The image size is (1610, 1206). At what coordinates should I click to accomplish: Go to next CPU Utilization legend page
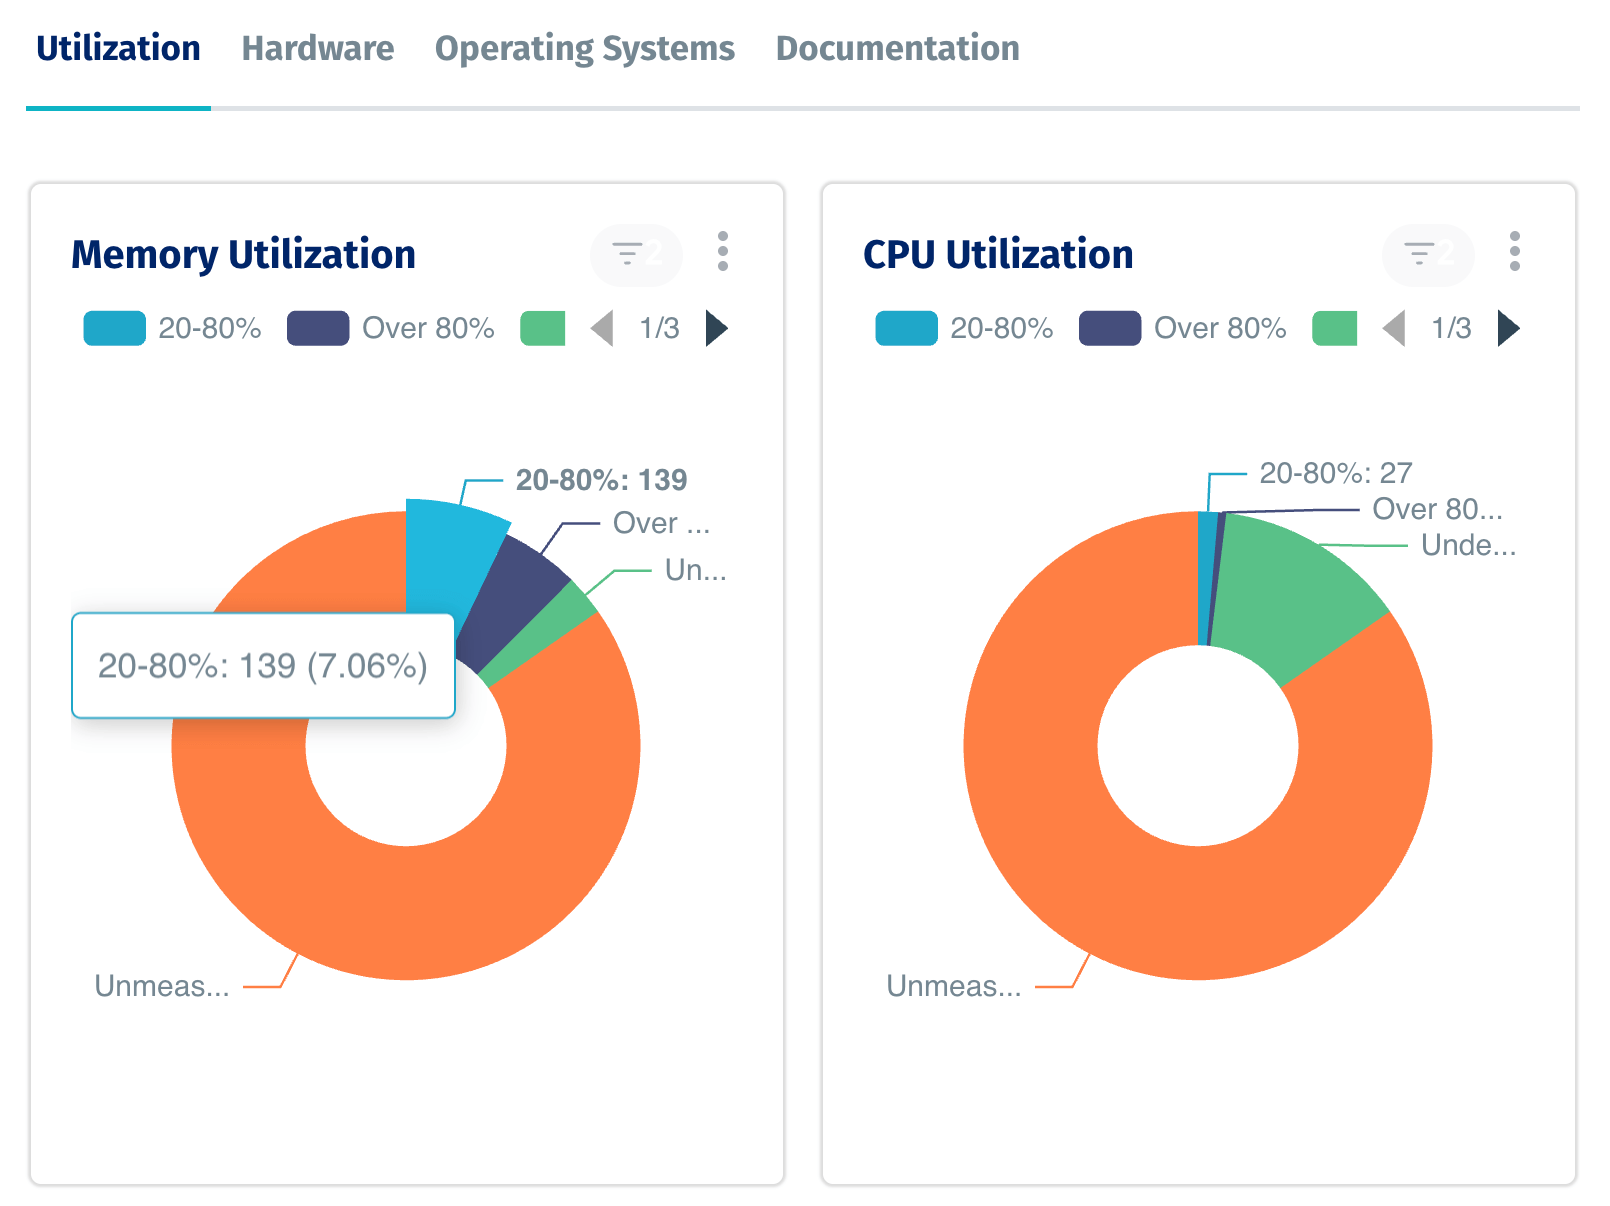(x=1508, y=328)
